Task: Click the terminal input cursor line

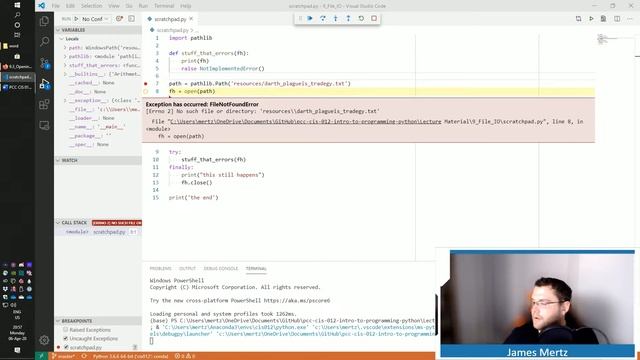Action: click(x=151, y=341)
